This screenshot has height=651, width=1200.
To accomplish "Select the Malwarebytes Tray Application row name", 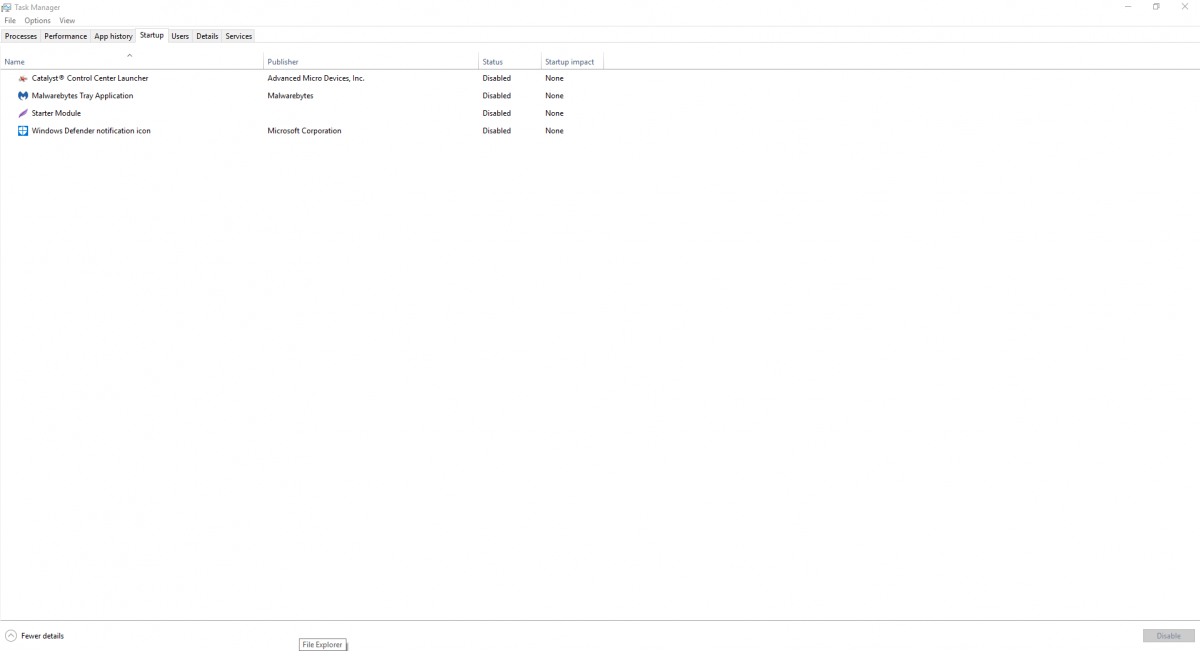I will click(82, 96).
